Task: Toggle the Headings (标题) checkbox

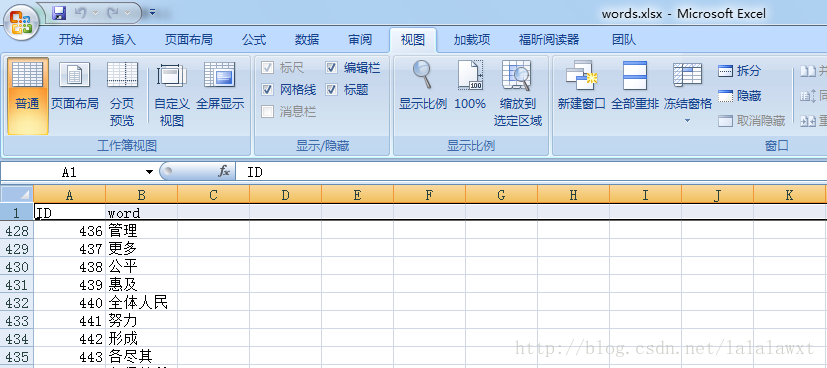Action: [331, 90]
